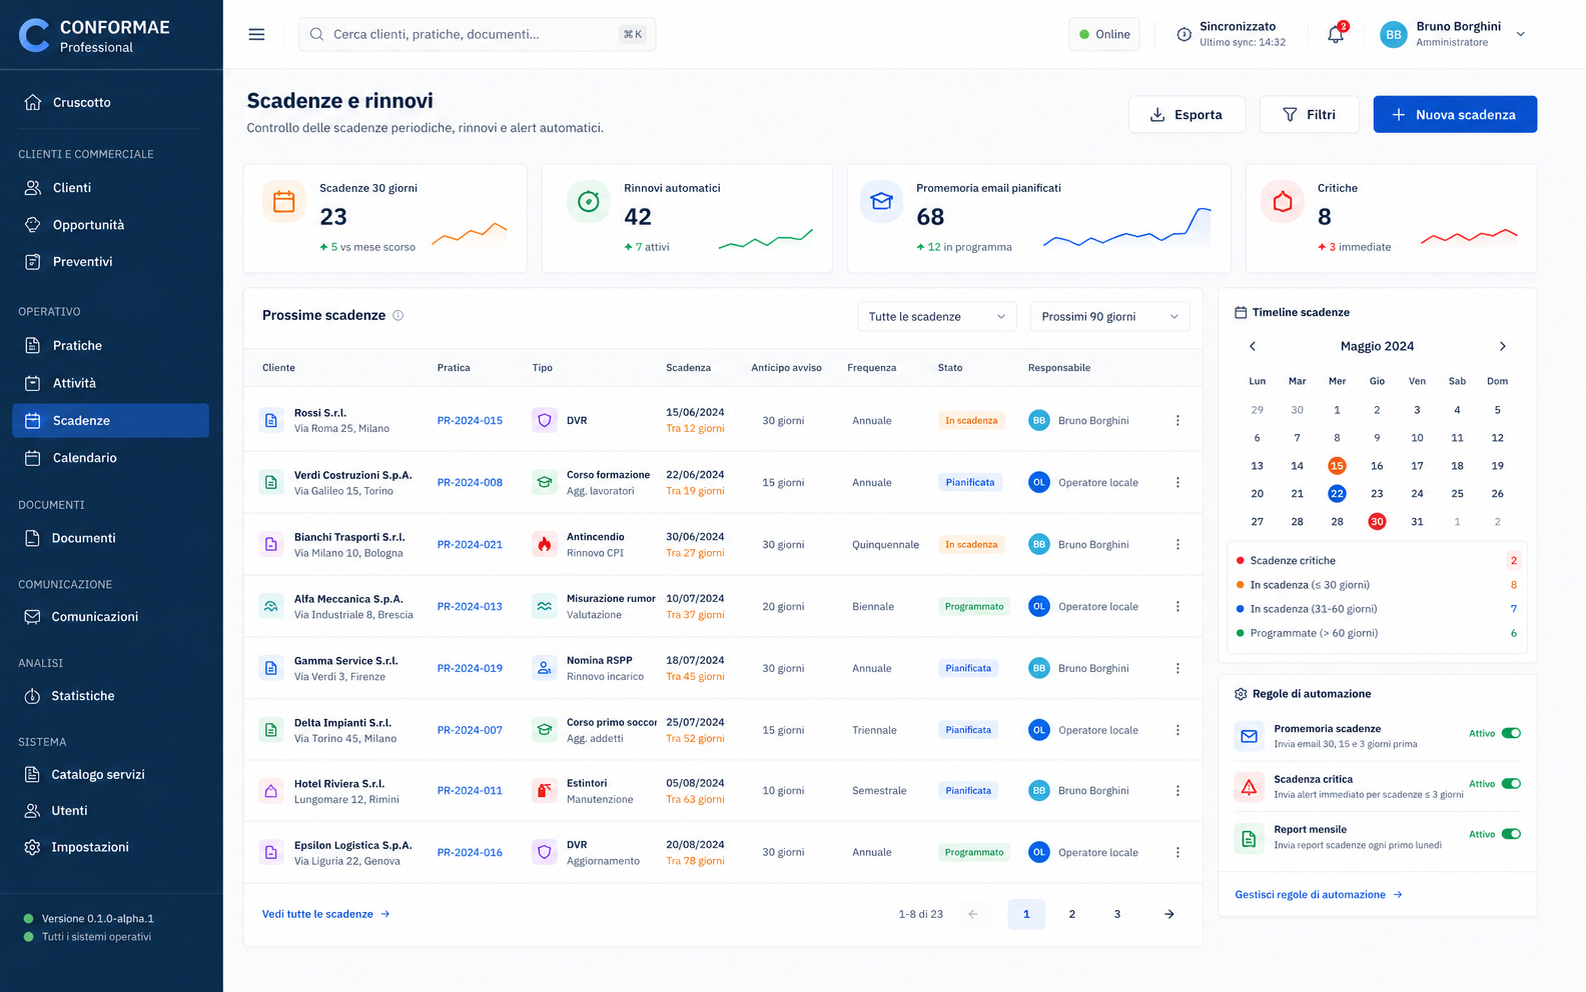This screenshot has height=992, width=1586.
Task: Follow the Gestisci regole di automazione link
Action: coord(1318,895)
